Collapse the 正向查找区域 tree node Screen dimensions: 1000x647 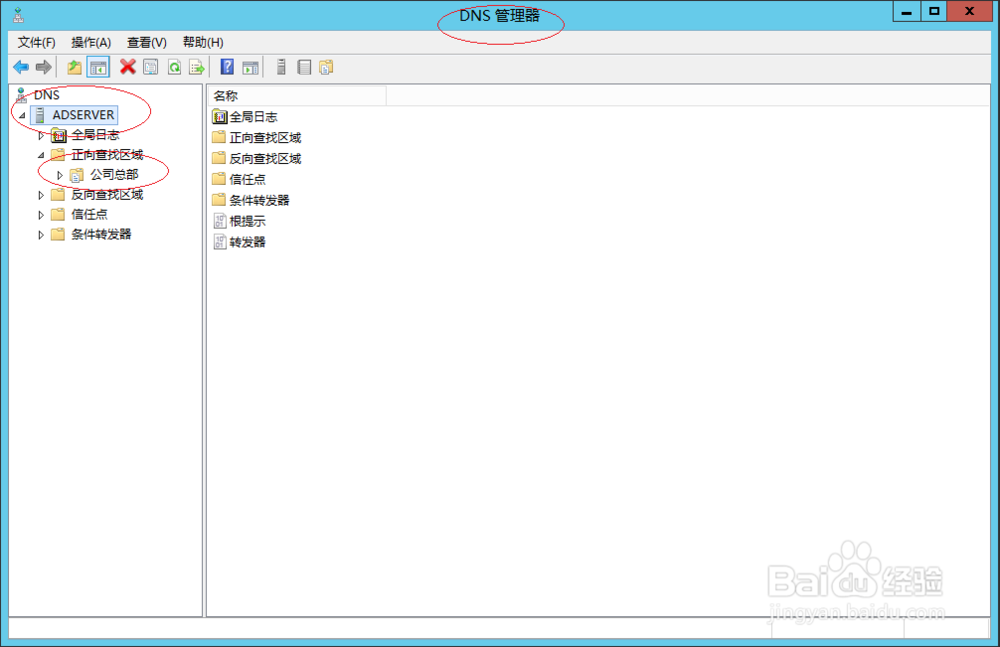41,155
